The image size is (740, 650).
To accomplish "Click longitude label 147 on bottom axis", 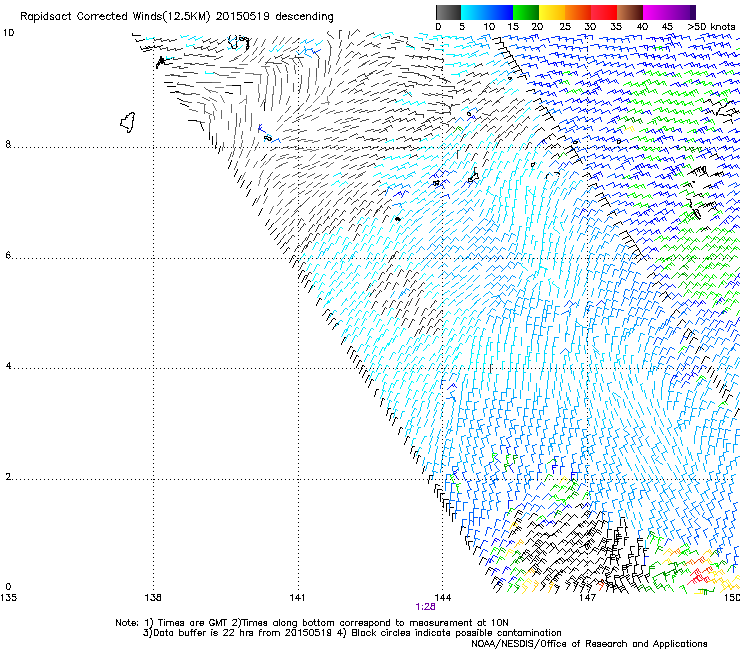I will point(587,598).
